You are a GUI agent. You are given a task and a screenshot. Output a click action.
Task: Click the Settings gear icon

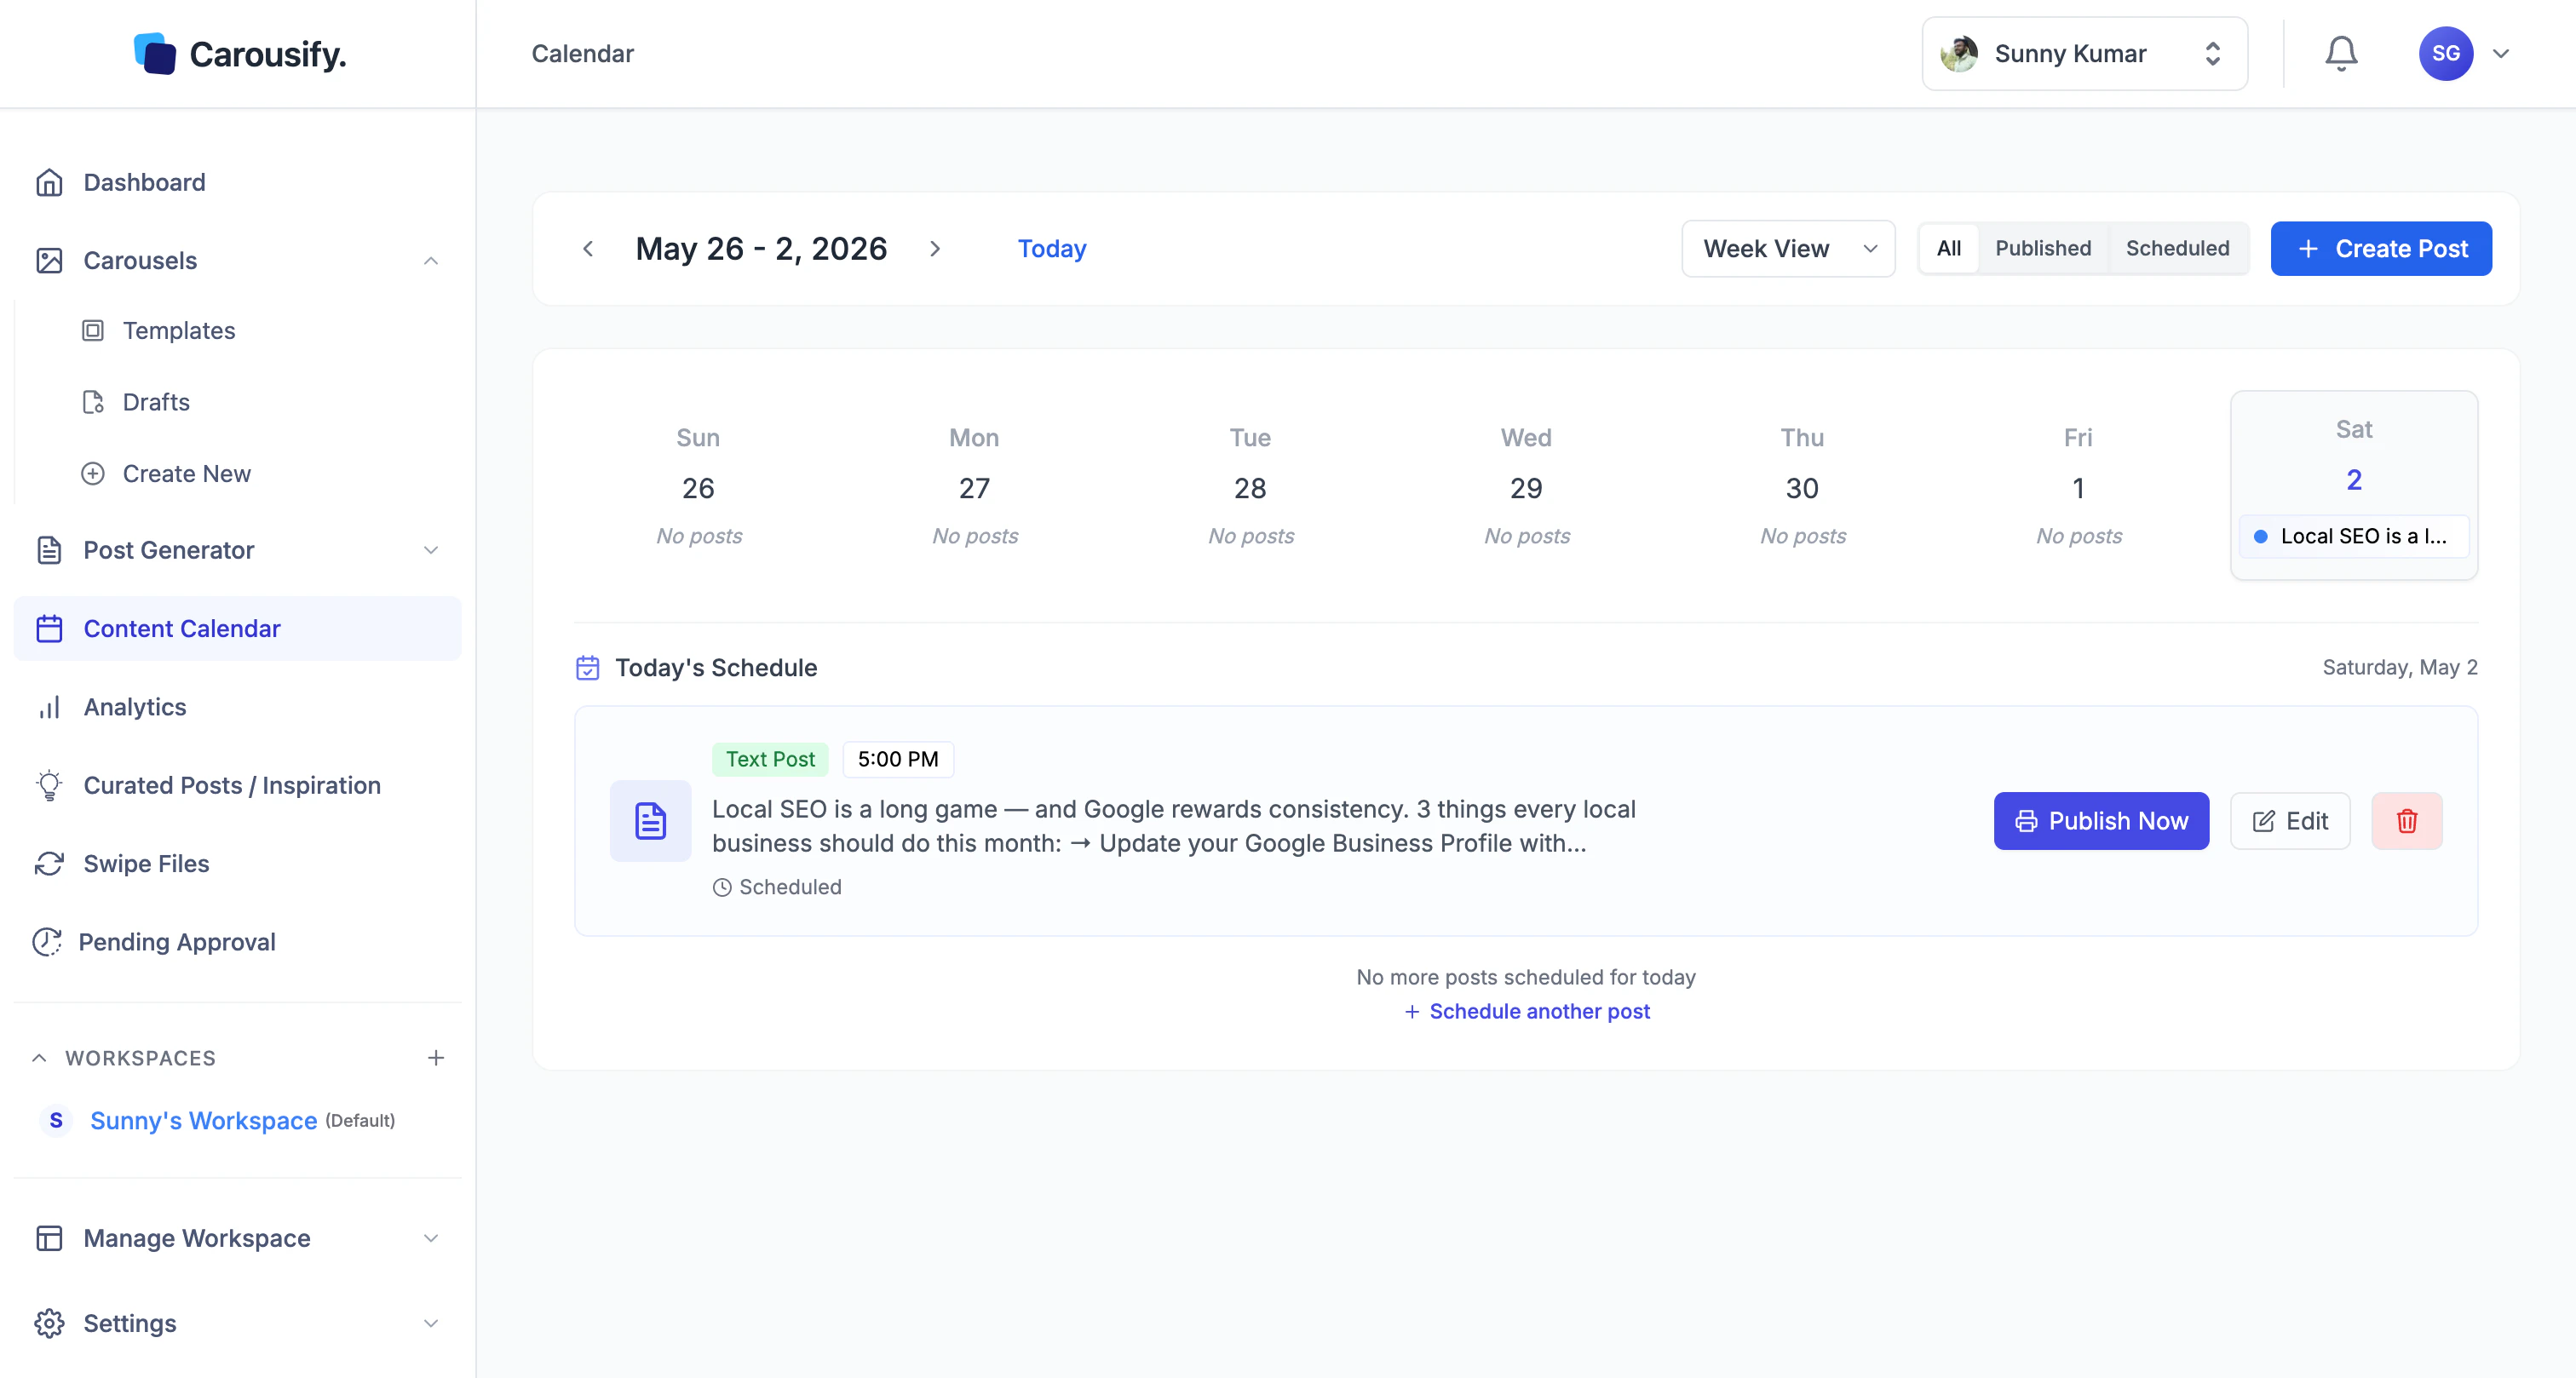pyautogui.click(x=49, y=1323)
